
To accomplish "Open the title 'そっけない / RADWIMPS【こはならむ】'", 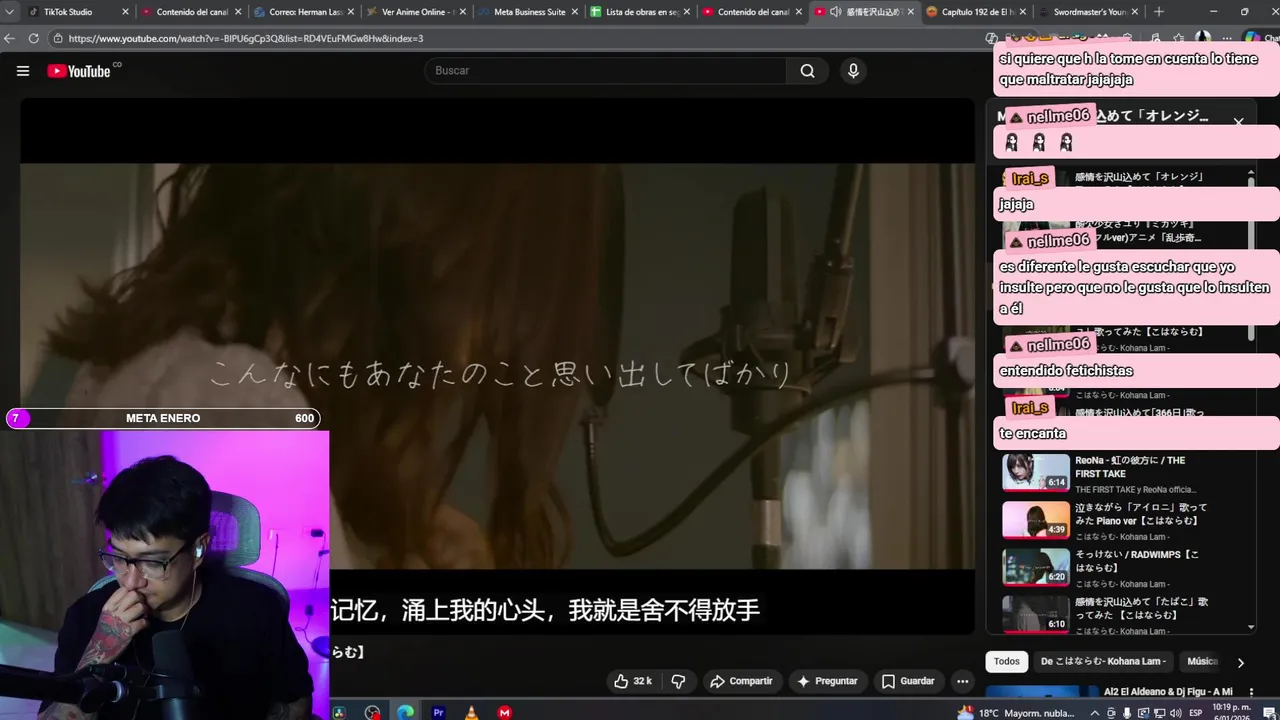I will click(1138, 560).
